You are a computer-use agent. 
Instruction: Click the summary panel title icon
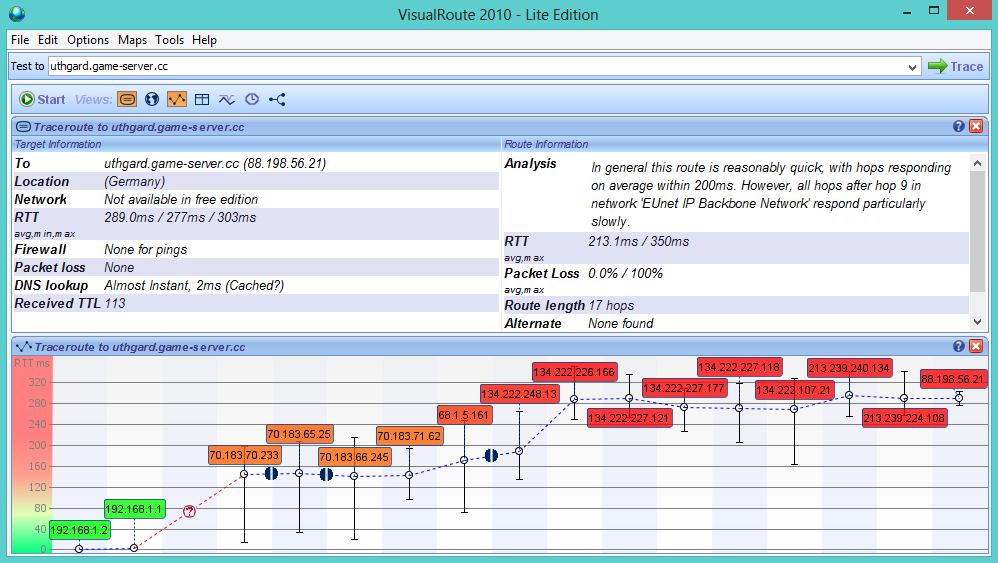(x=23, y=127)
